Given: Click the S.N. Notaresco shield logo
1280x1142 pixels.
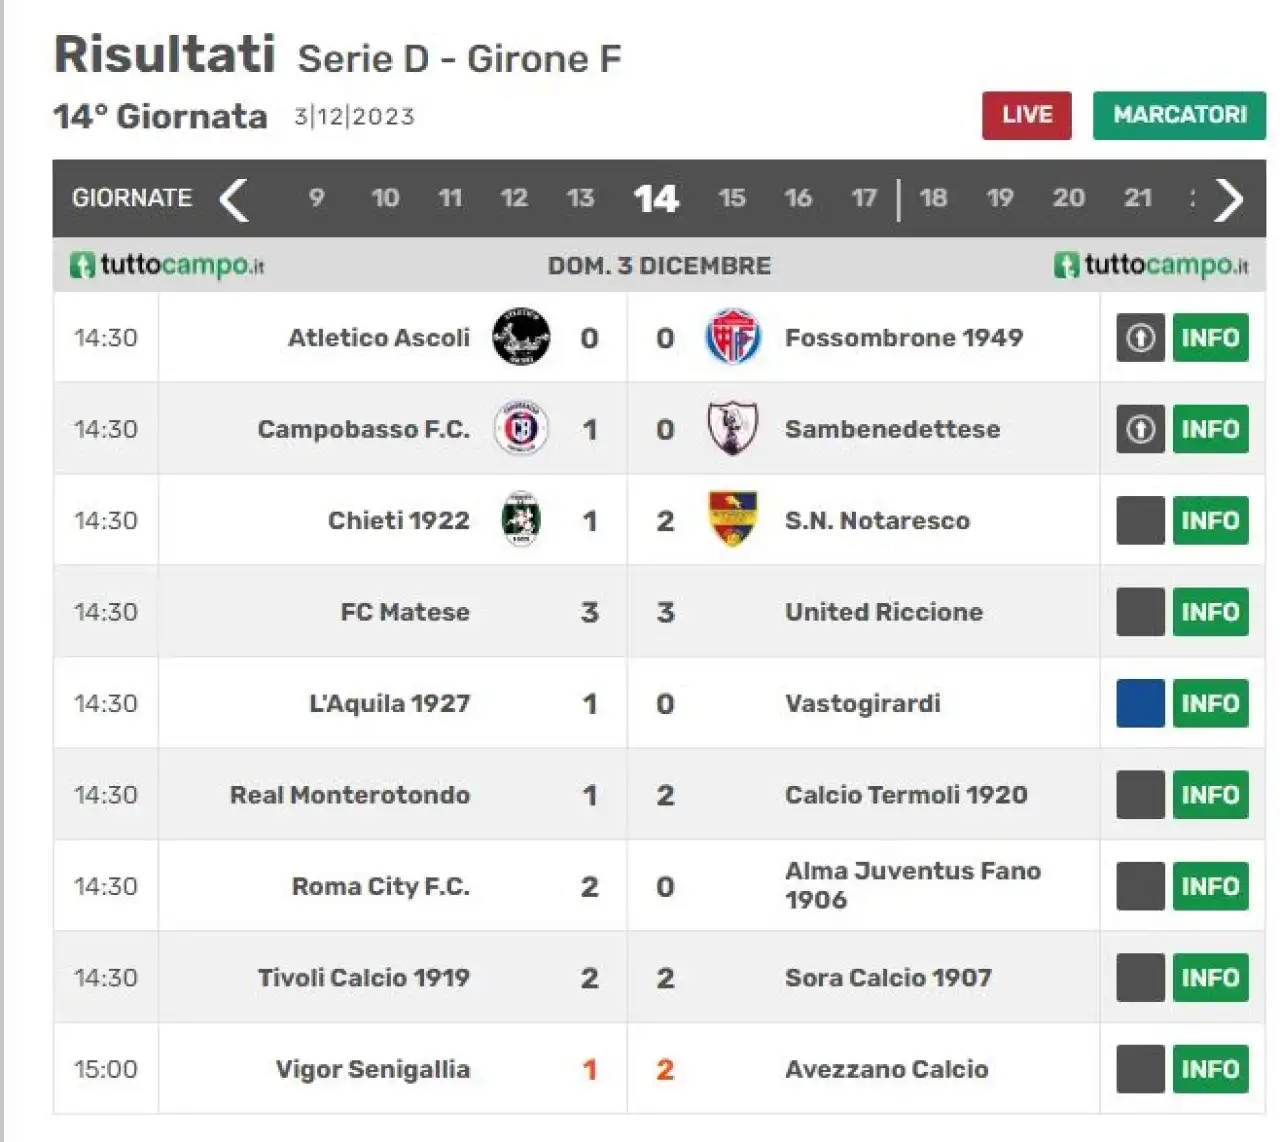Looking at the screenshot, I should (x=732, y=519).
